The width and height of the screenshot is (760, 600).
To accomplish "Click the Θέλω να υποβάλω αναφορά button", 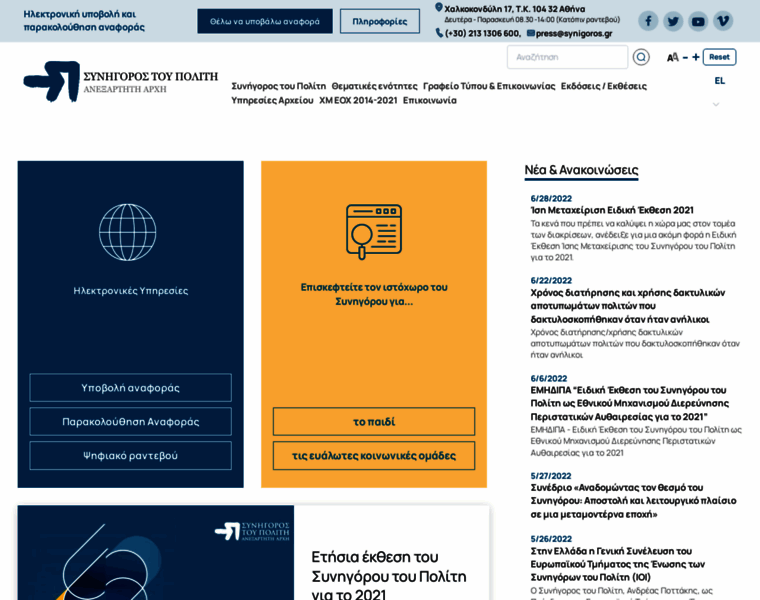I will (x=265, y=21).
